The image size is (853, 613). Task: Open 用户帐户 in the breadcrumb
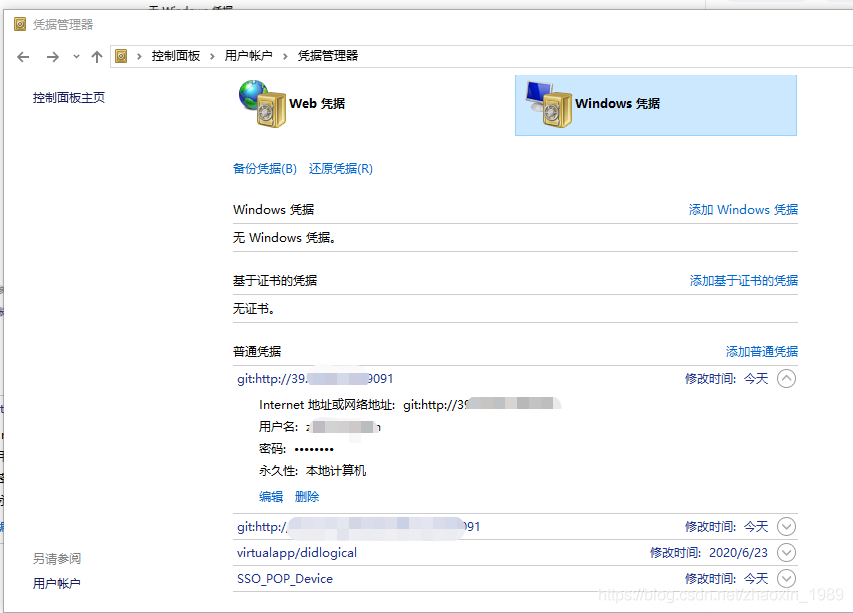249,55
